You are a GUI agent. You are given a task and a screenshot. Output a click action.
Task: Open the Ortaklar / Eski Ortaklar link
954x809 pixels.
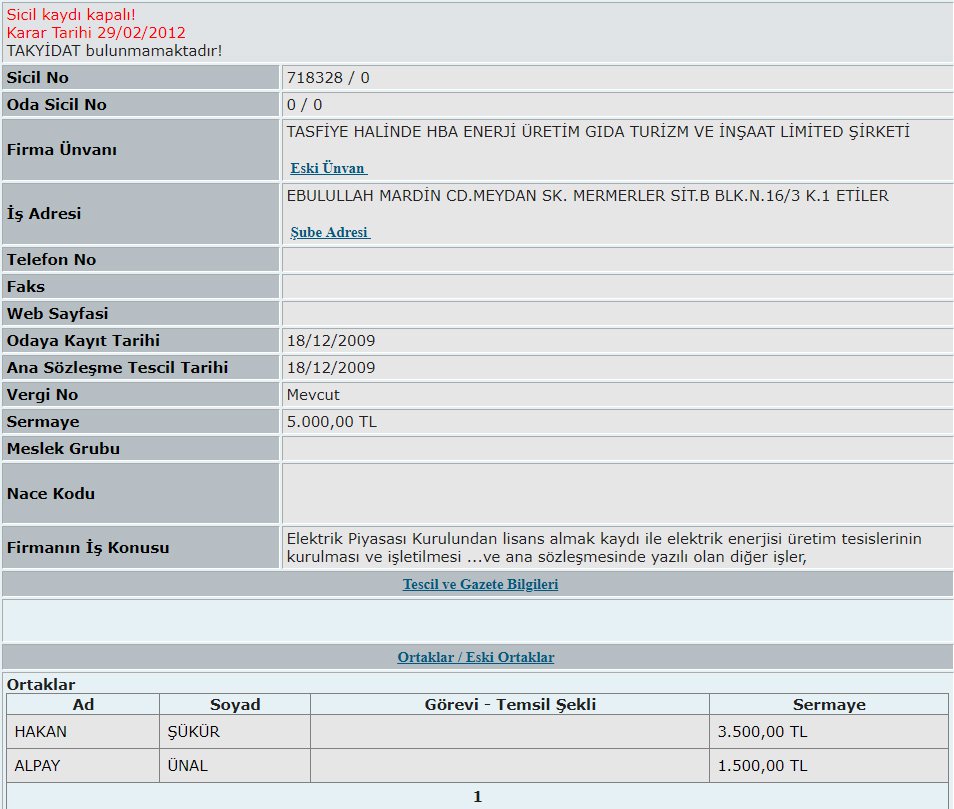pyautogui.click(x=476, y=657)
